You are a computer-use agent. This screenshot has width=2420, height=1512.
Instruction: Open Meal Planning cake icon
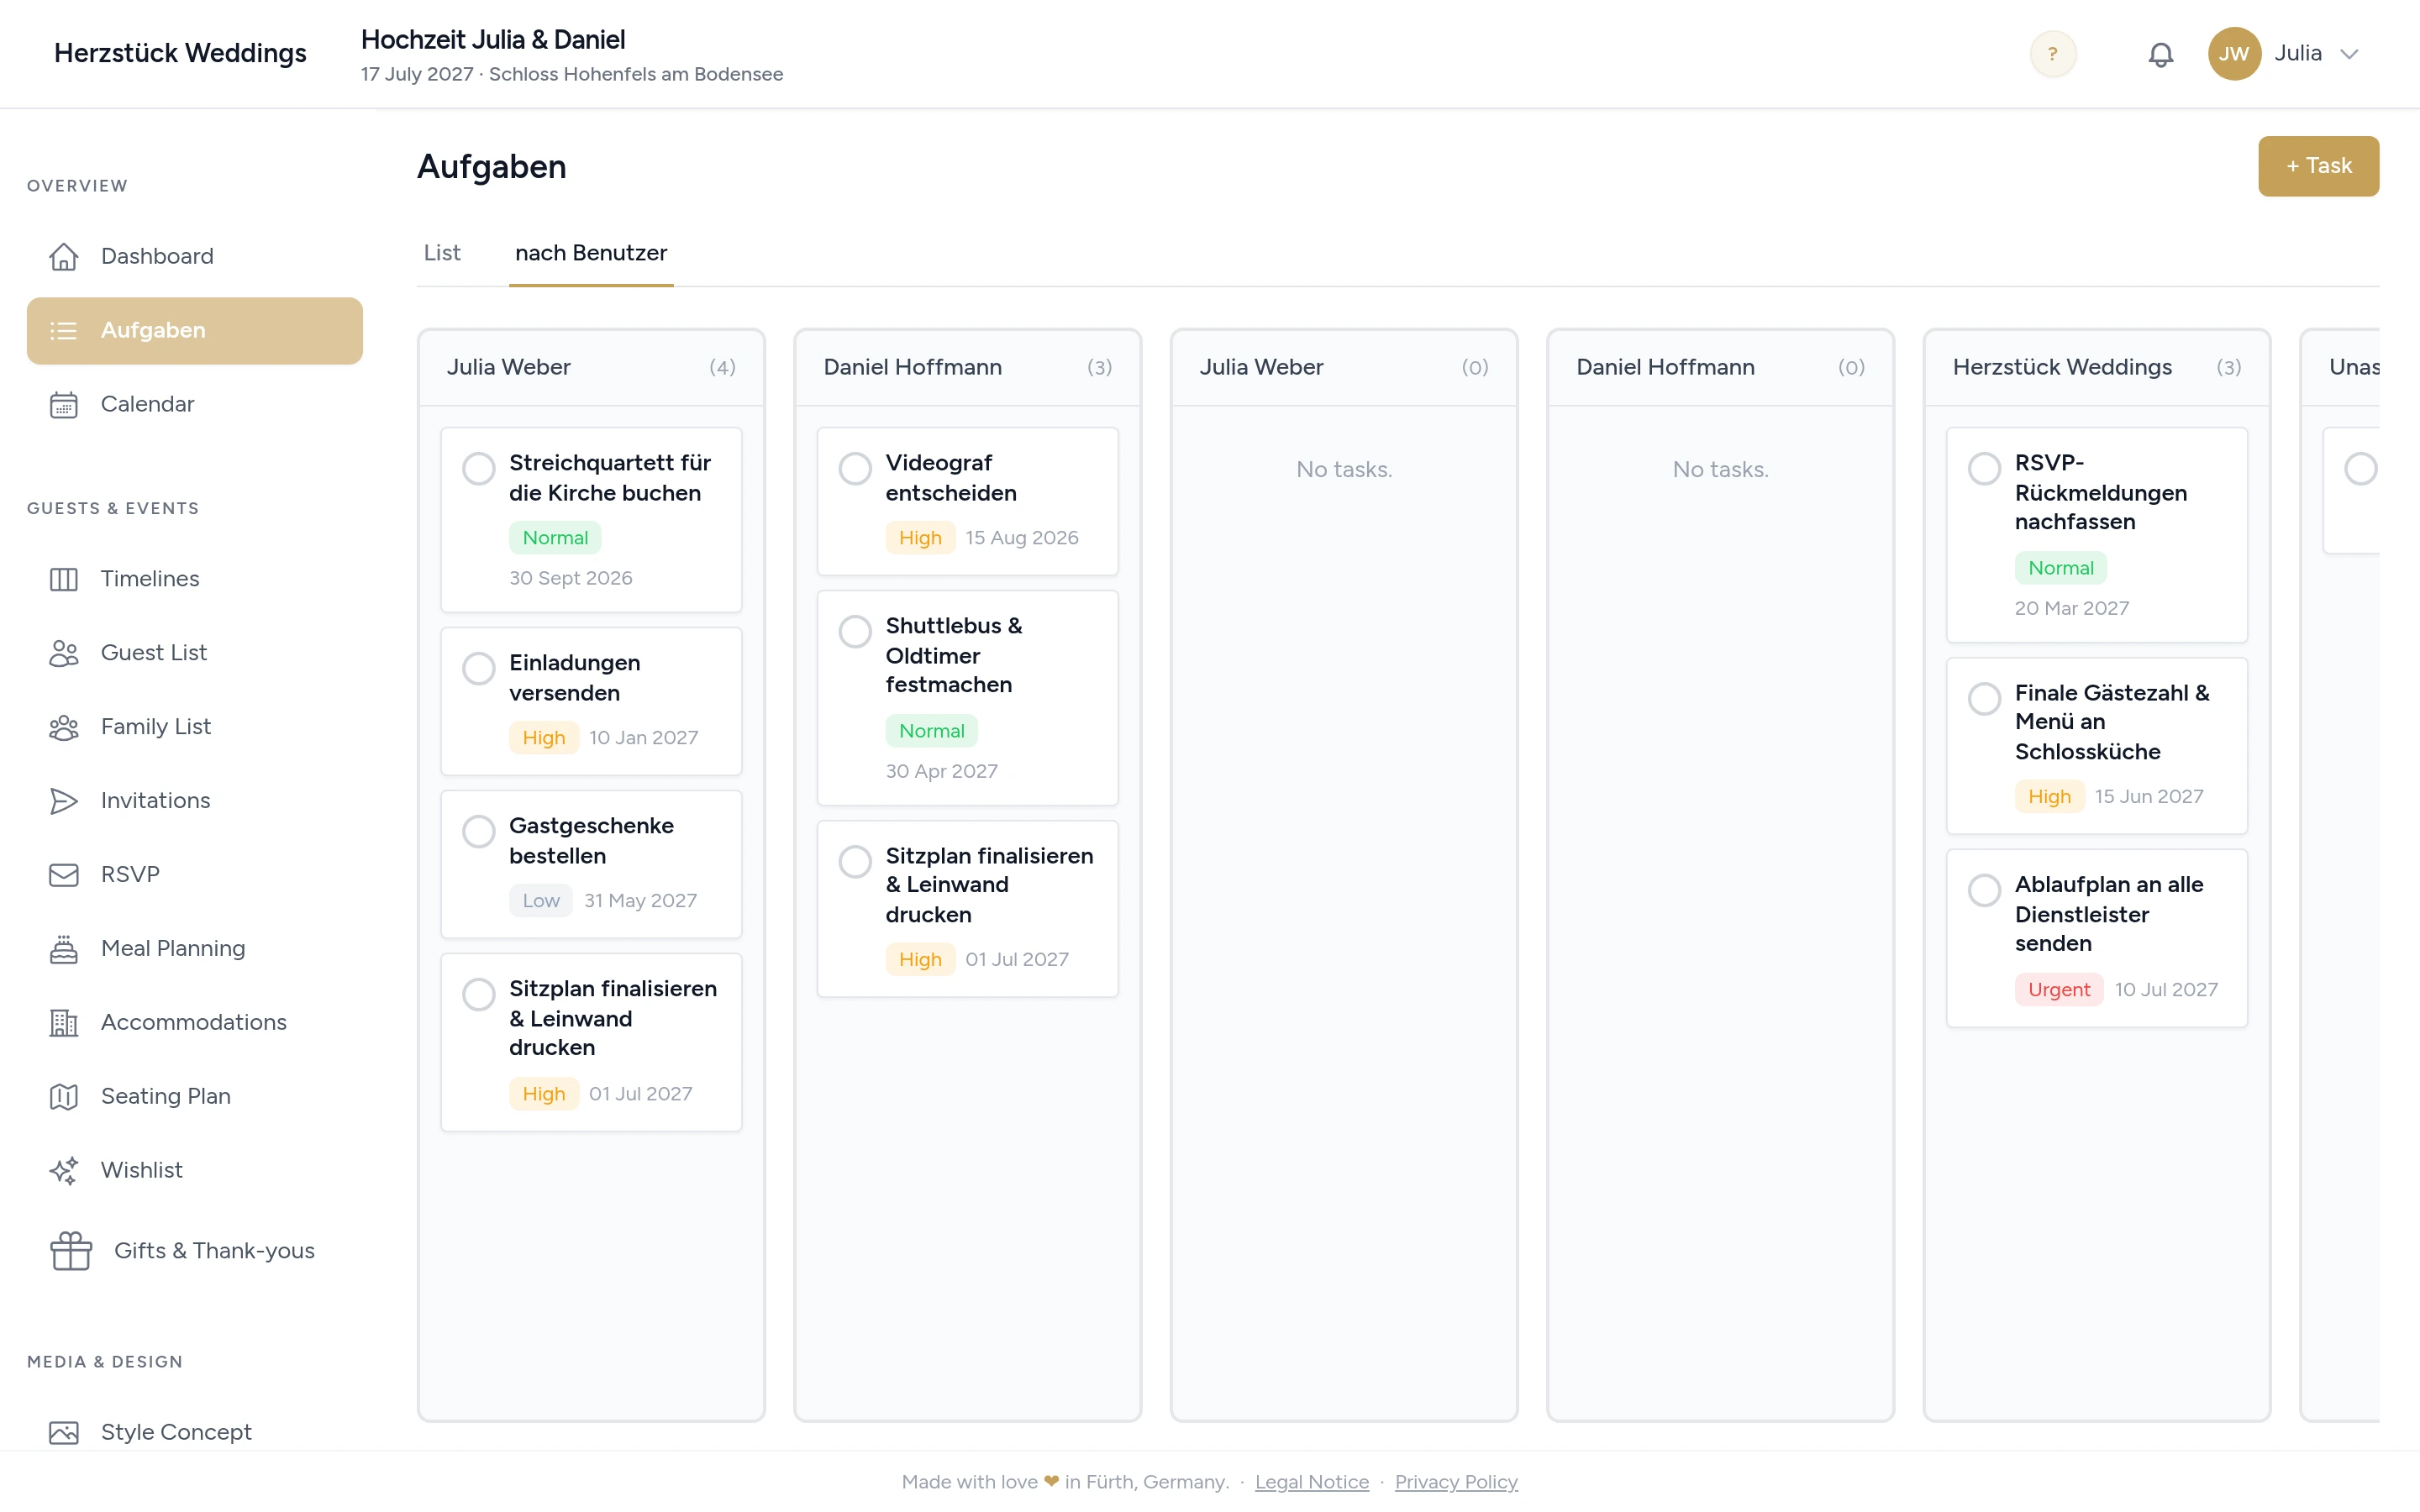coord(64,948)
